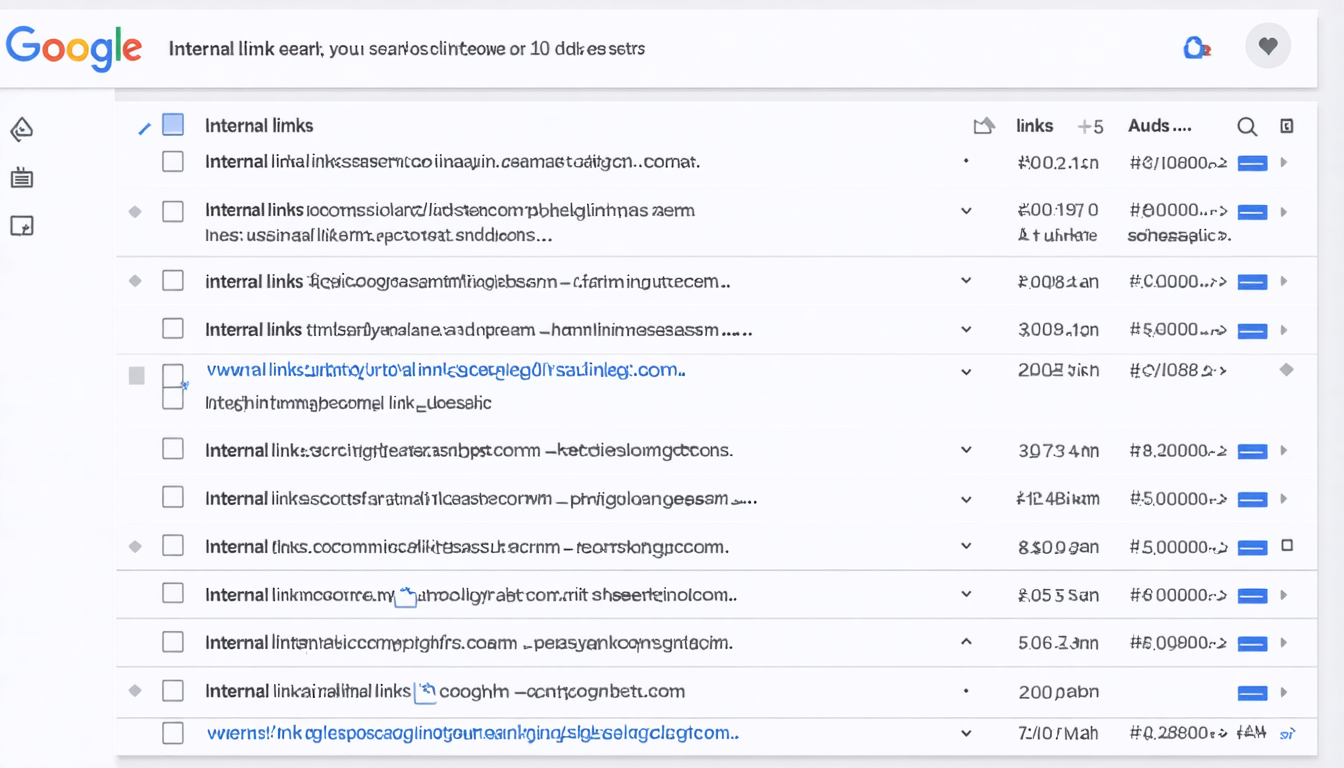Image resolution: width=1344 pixels, height=768 pixels.
Task: Click the top tag-shaped sidebar icon
Action: (22, 129)
